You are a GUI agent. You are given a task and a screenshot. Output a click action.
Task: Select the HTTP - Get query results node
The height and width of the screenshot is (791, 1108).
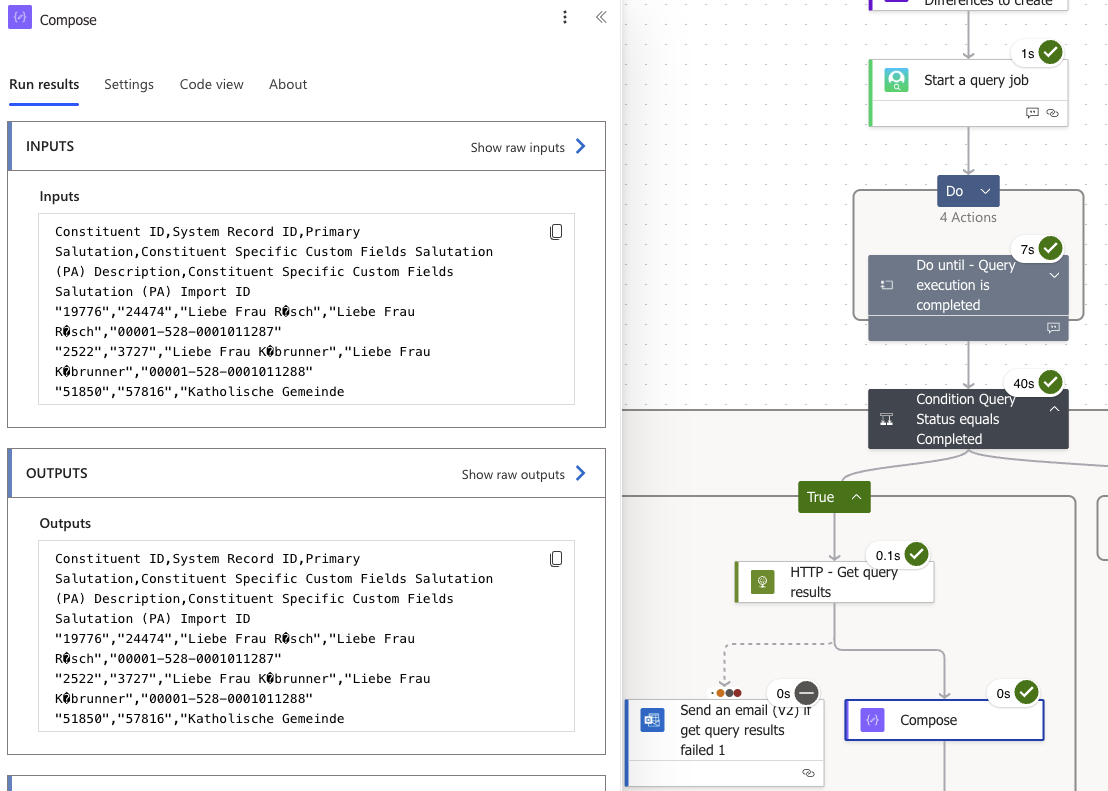click(834, 581)
